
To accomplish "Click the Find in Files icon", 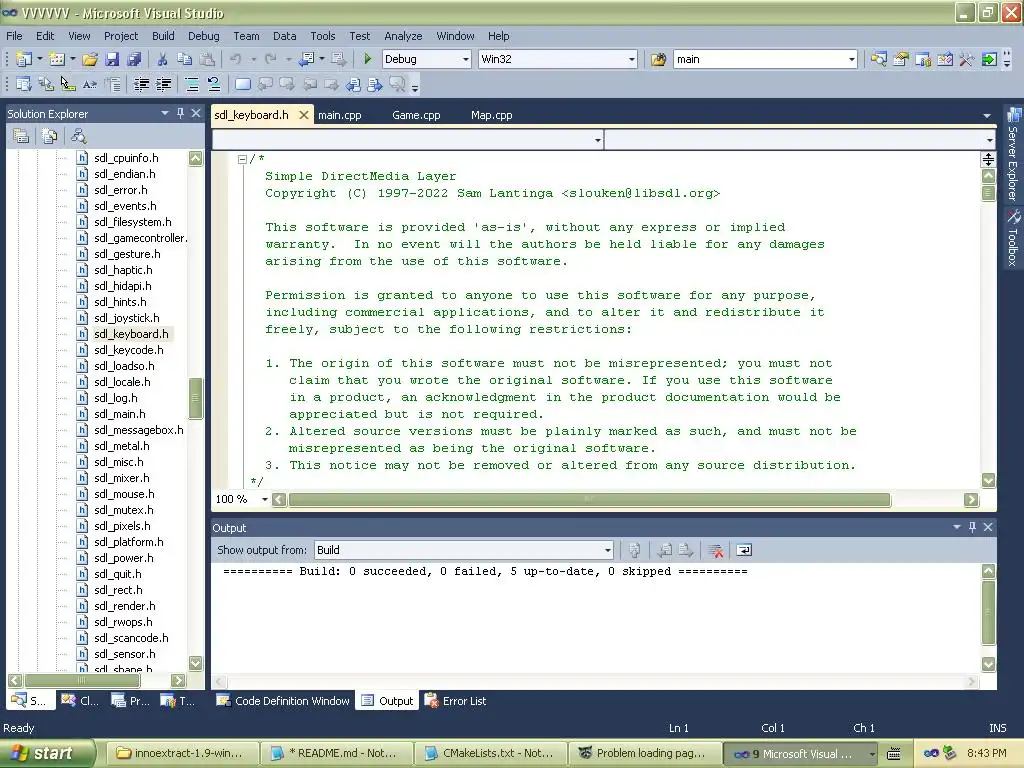I will pyautogui.click(x=658, y=59).
